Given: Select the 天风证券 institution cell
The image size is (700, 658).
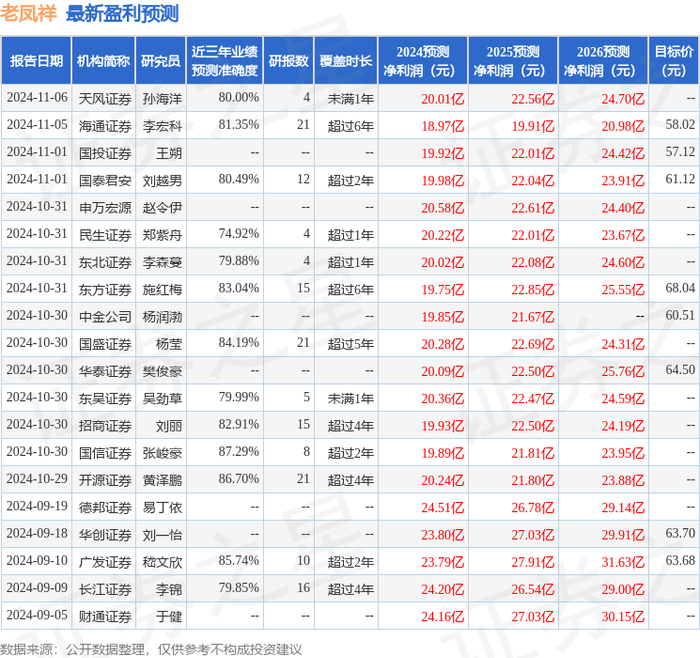Looking at the screenshot, I should click(x=105, y=99).
